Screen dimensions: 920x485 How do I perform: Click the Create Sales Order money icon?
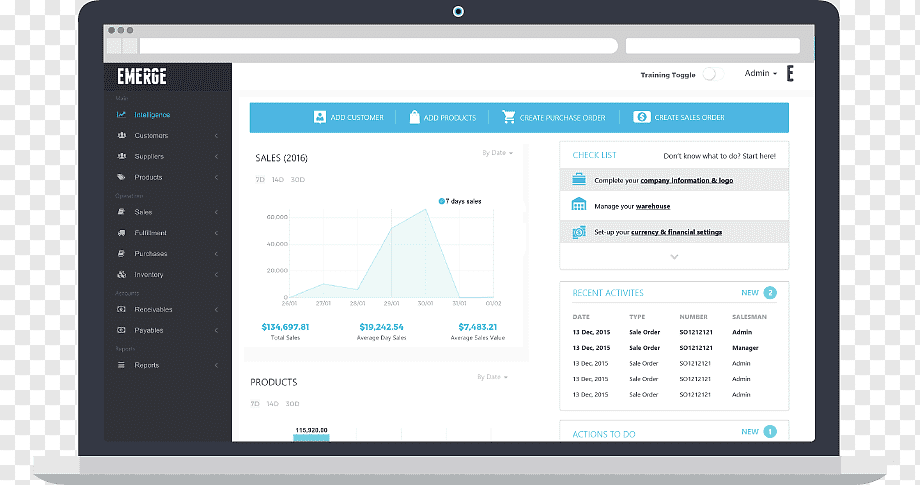pyautogui.click(x=642, y=117)
